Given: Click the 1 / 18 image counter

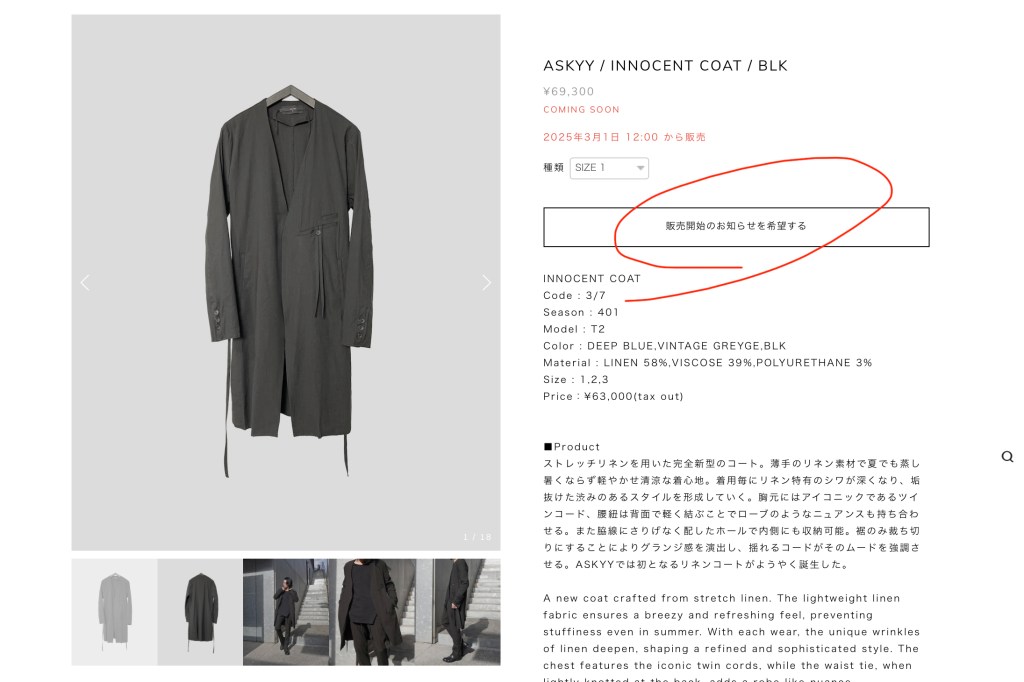Looking at the screenshot, I should pos(477,537).
